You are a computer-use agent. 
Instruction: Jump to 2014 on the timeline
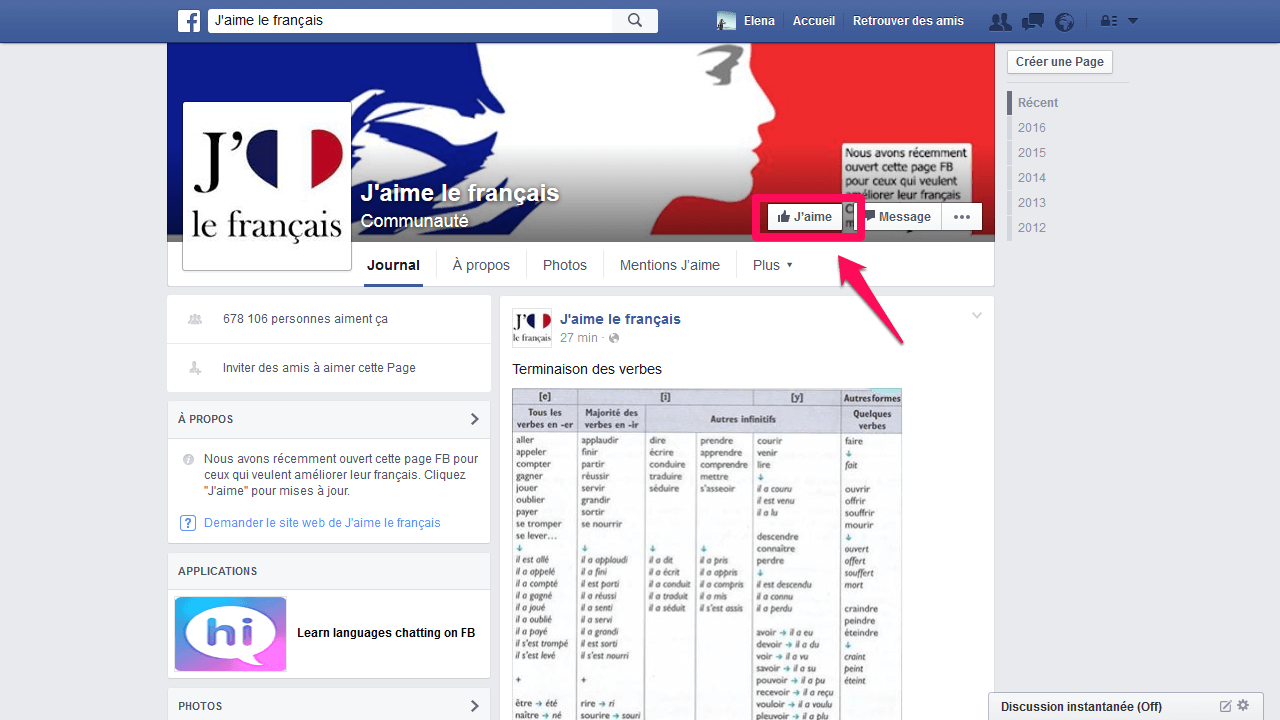tap(1032, 178)
